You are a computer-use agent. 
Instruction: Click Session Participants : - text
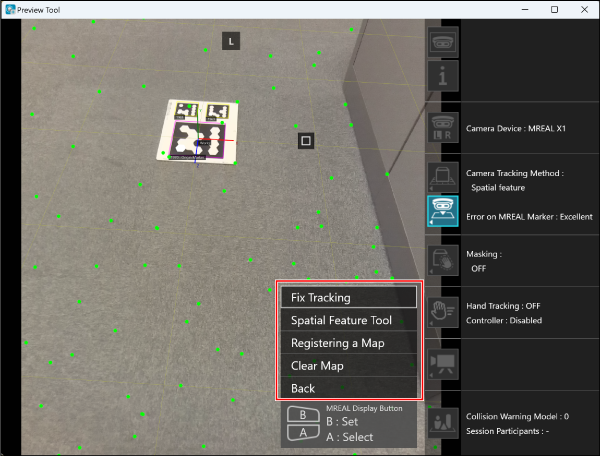click(x=507, y=431)
